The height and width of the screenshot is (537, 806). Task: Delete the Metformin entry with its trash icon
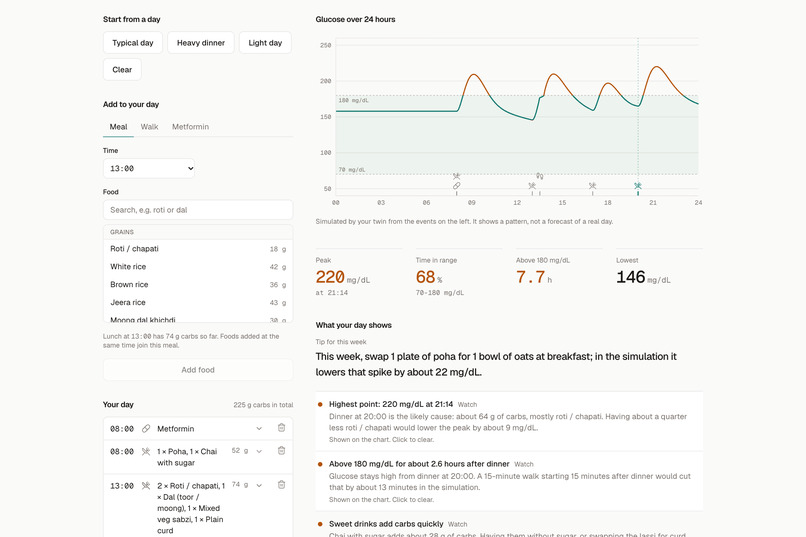[281, 428]
